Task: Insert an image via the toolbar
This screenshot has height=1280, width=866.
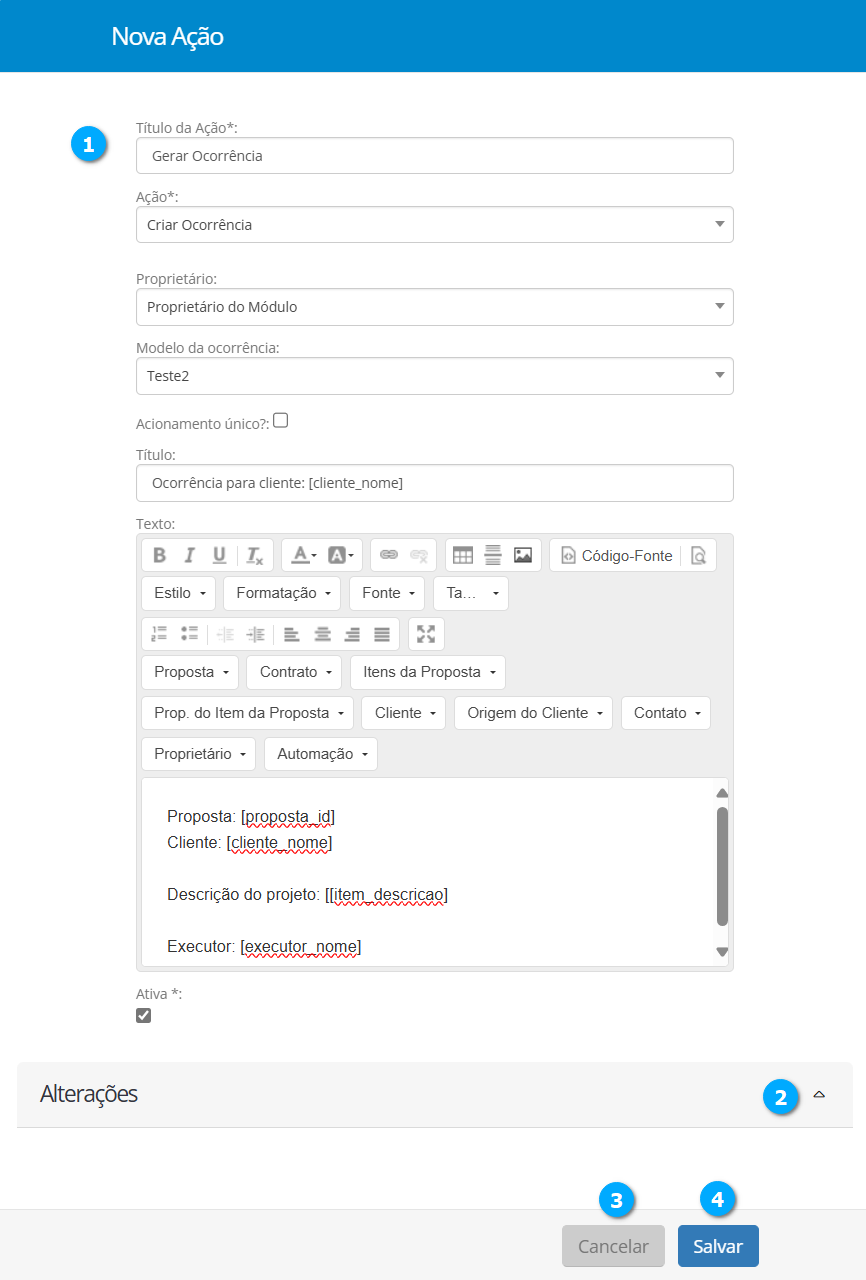Action: tap(523, 555)
